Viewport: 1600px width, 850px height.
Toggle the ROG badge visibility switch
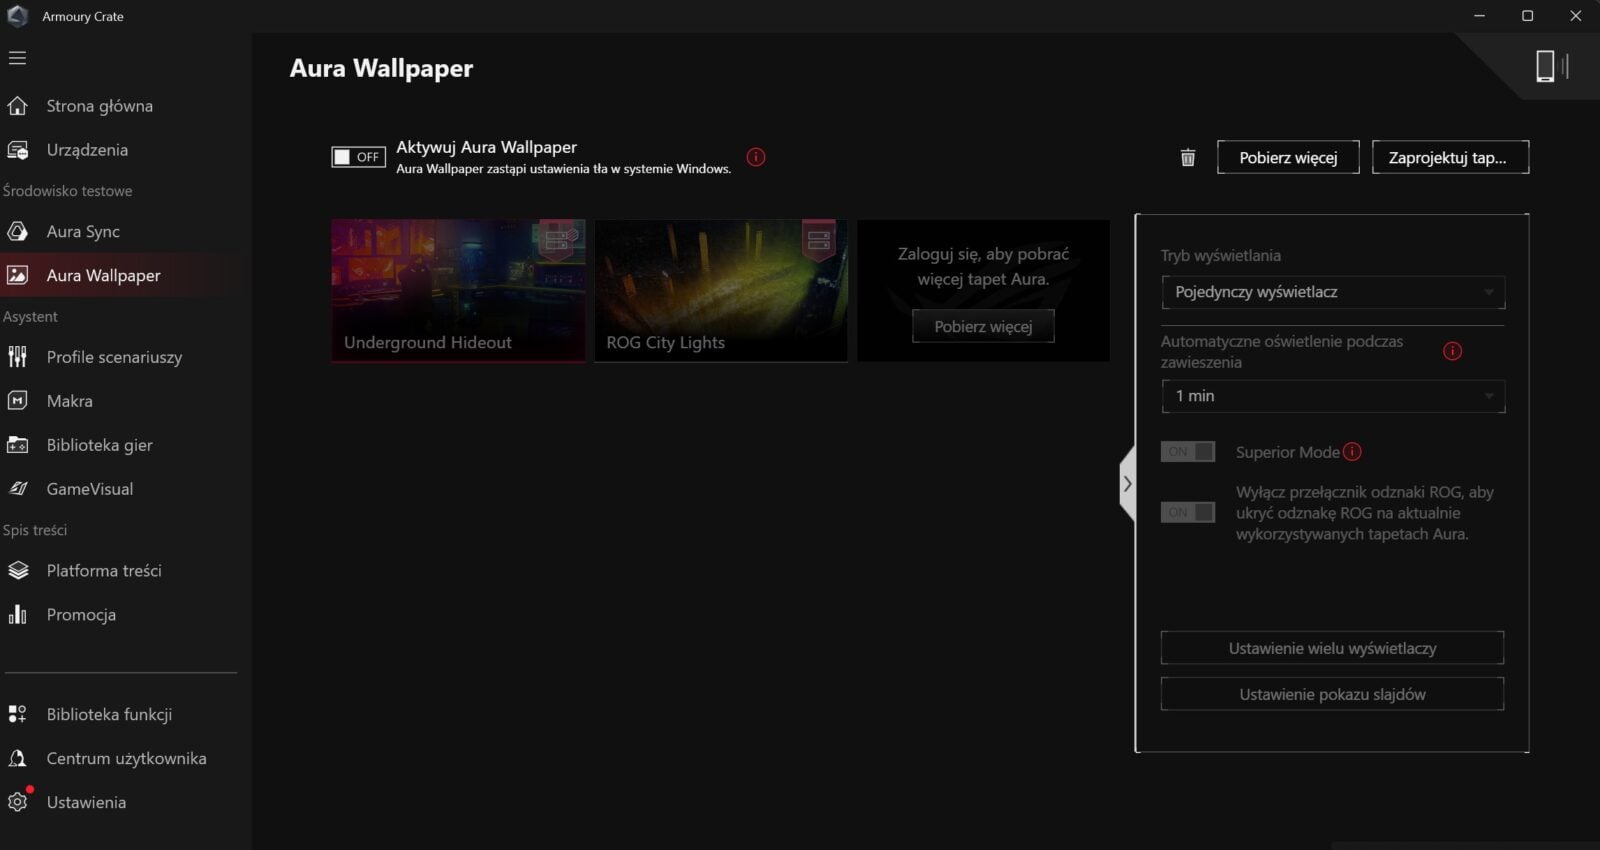(x=1188, y=512)
